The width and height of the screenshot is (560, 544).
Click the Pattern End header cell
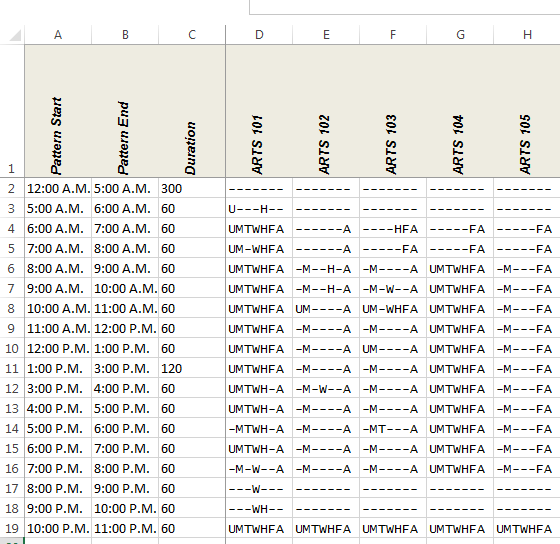(125, 111)
